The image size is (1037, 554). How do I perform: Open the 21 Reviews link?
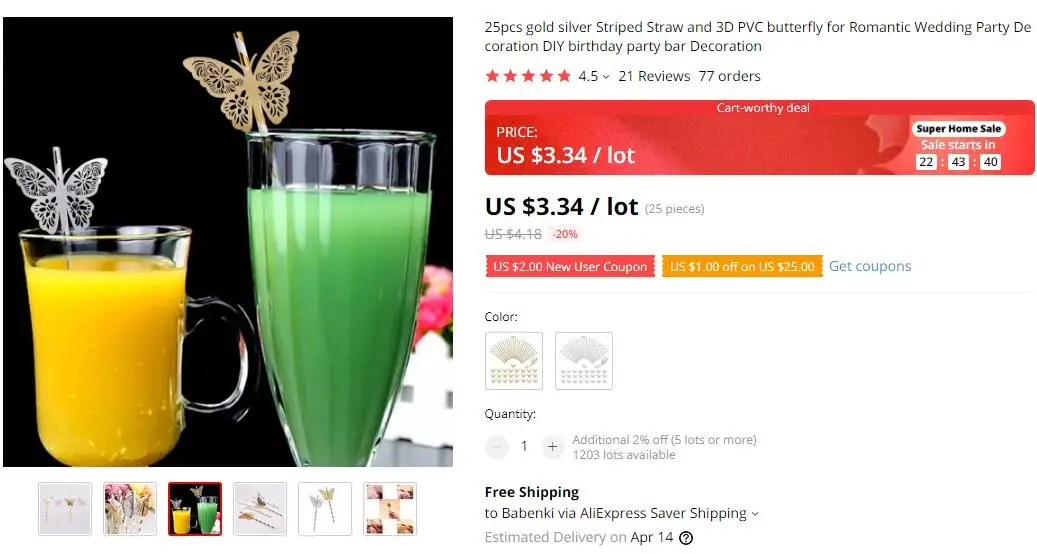pos(654,76)
